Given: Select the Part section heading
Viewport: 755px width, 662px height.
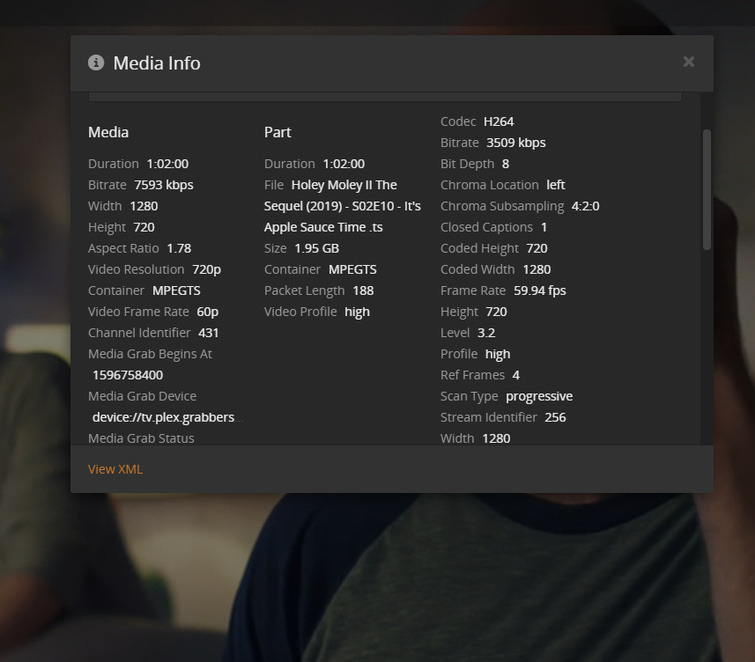Looking at the screenshot, I should [x=277, y=132].
